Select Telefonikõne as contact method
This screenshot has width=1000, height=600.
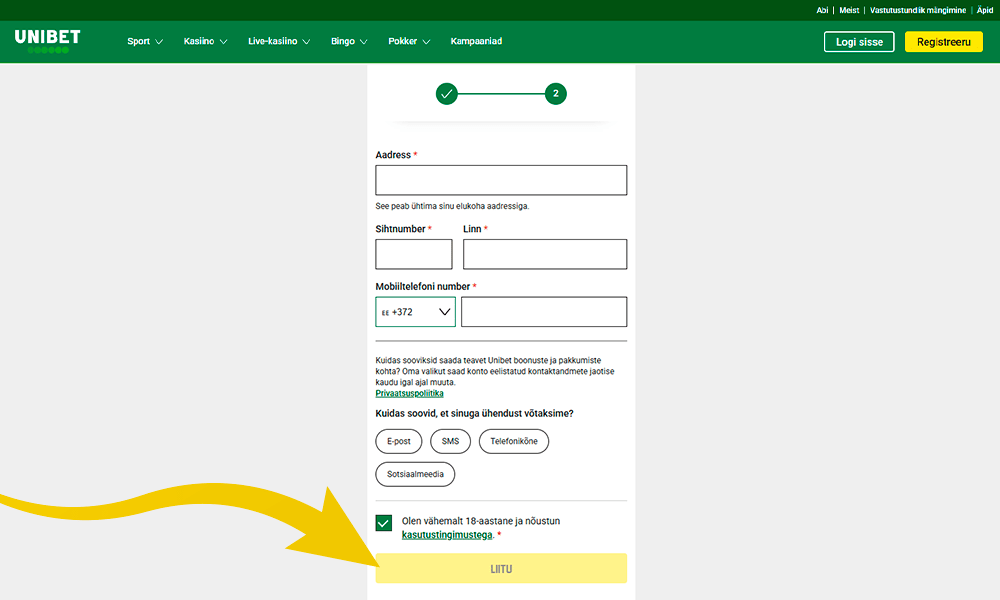(x=513, y=441)
